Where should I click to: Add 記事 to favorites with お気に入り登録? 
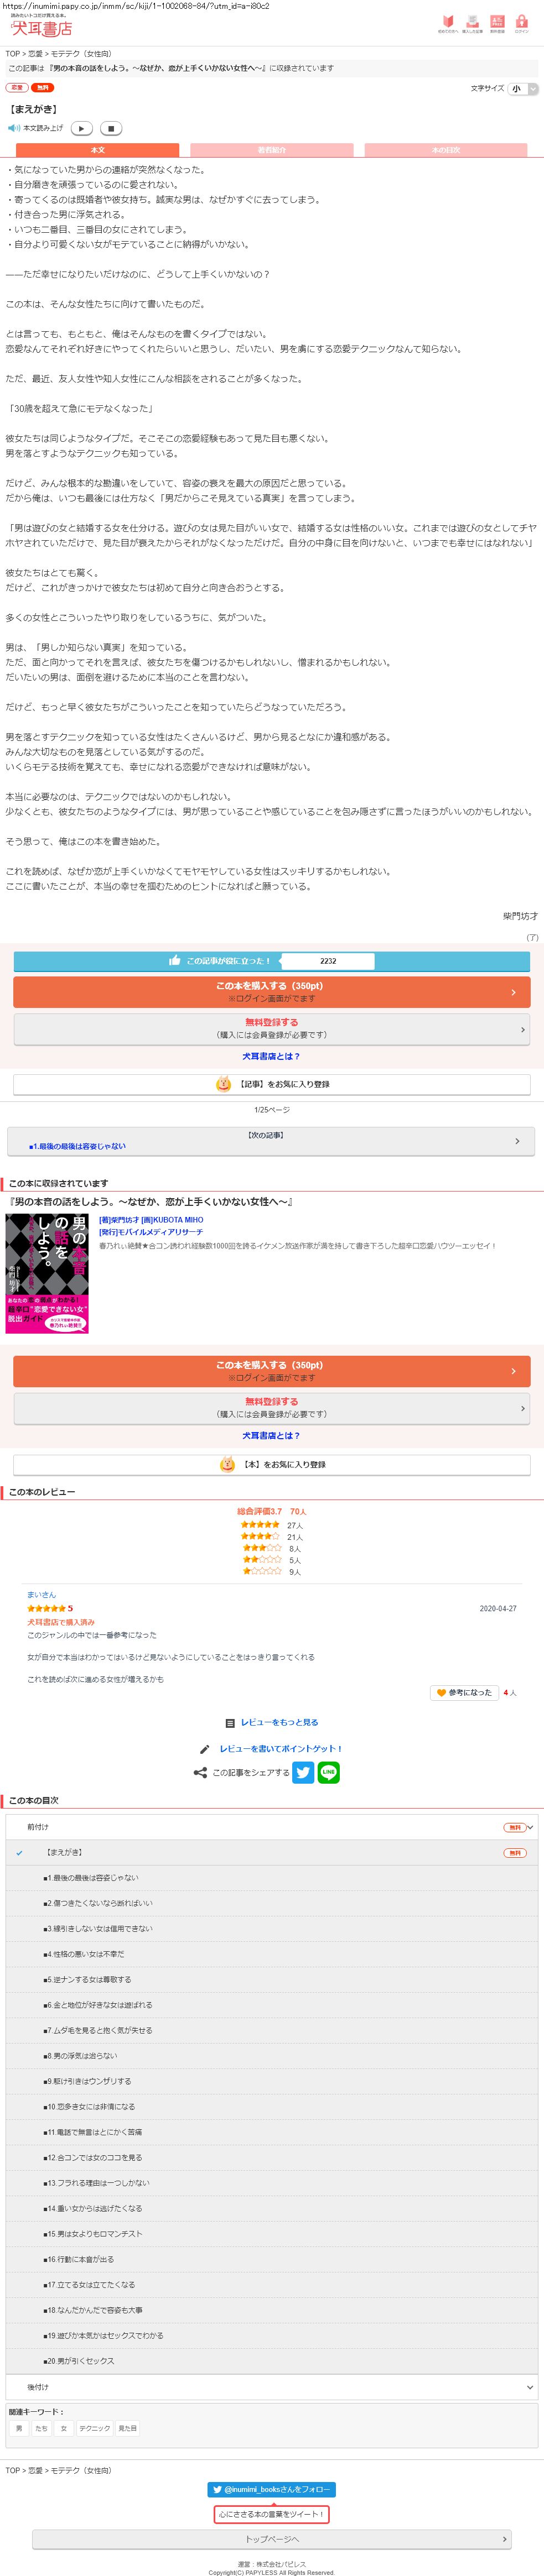point(271,1084)
